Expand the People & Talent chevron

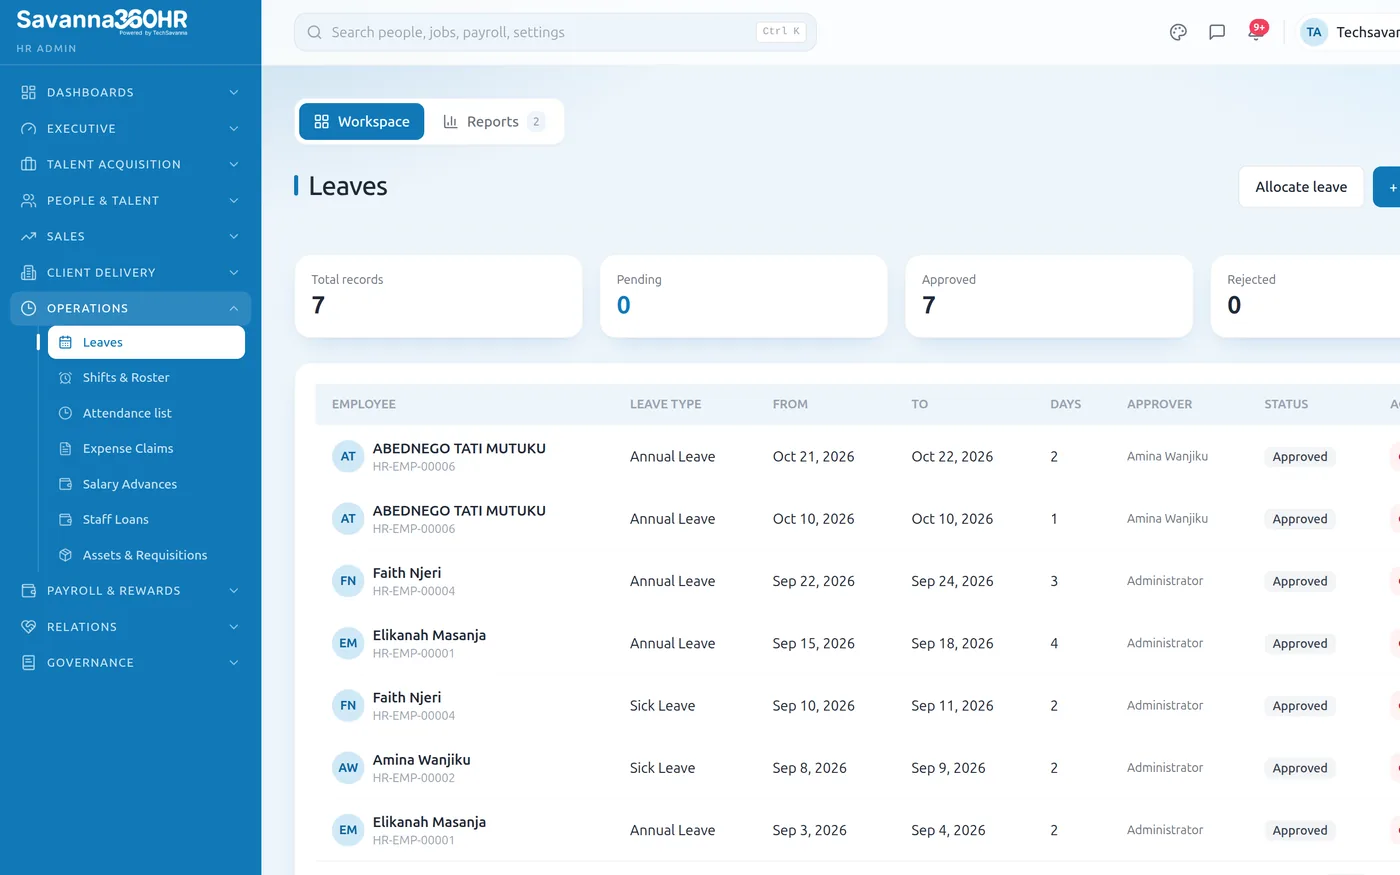234,200
